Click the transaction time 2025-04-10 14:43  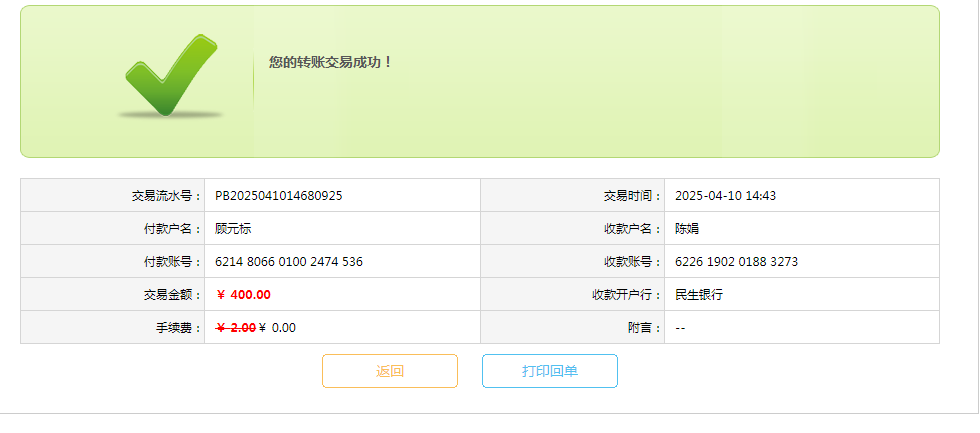(x=726, y=196)
